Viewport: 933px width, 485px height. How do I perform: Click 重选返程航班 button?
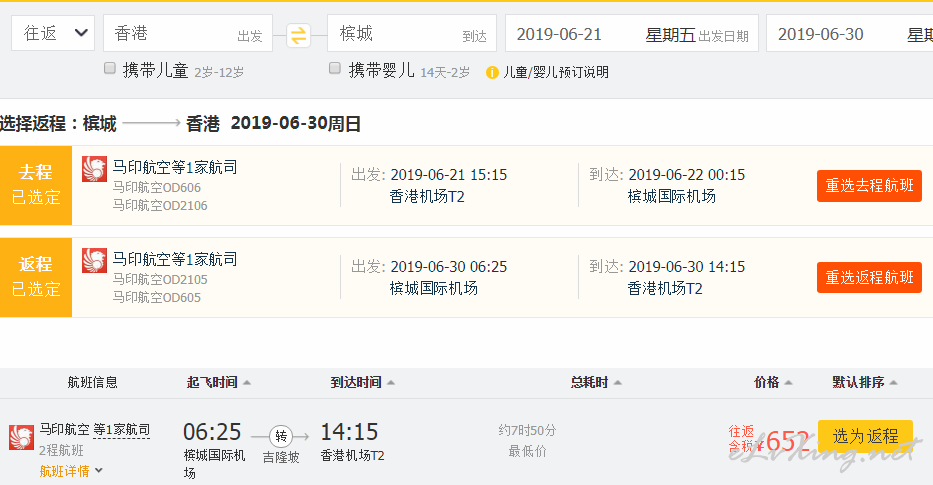(x=869, y=277)
